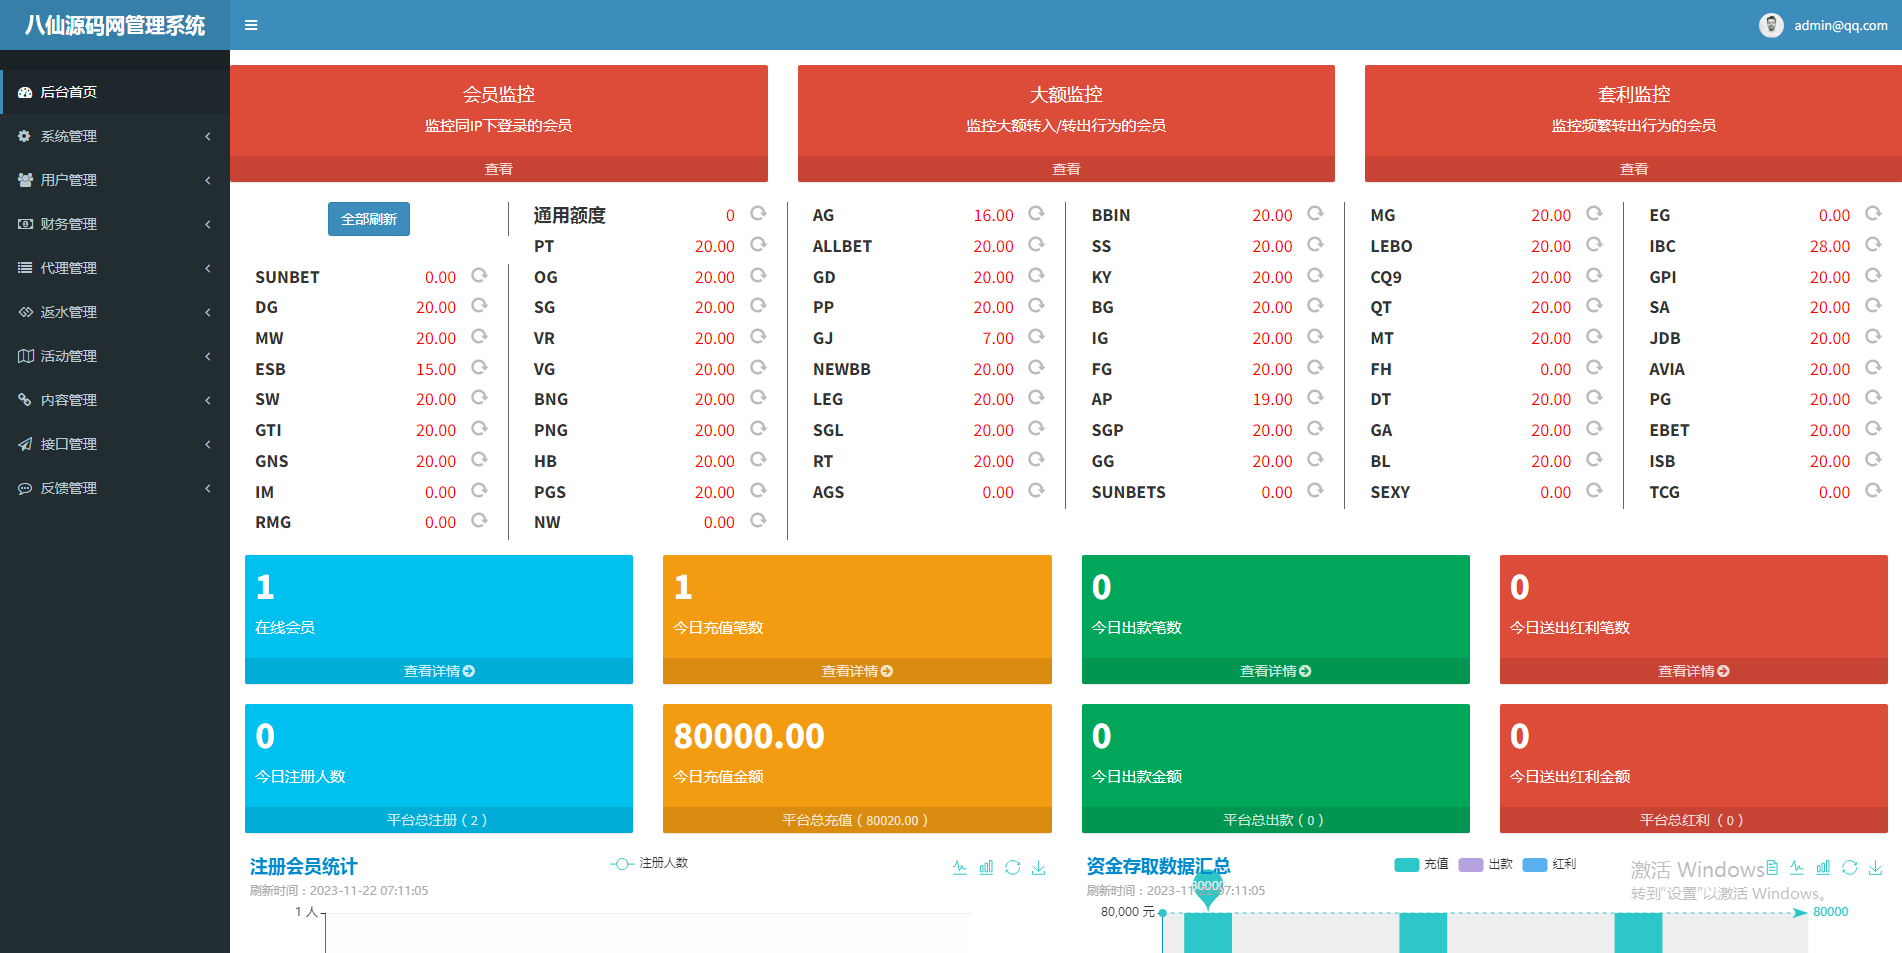Refresh the RMG platform balance
The width and height of the screenshot is (1902, 953).
479,521
